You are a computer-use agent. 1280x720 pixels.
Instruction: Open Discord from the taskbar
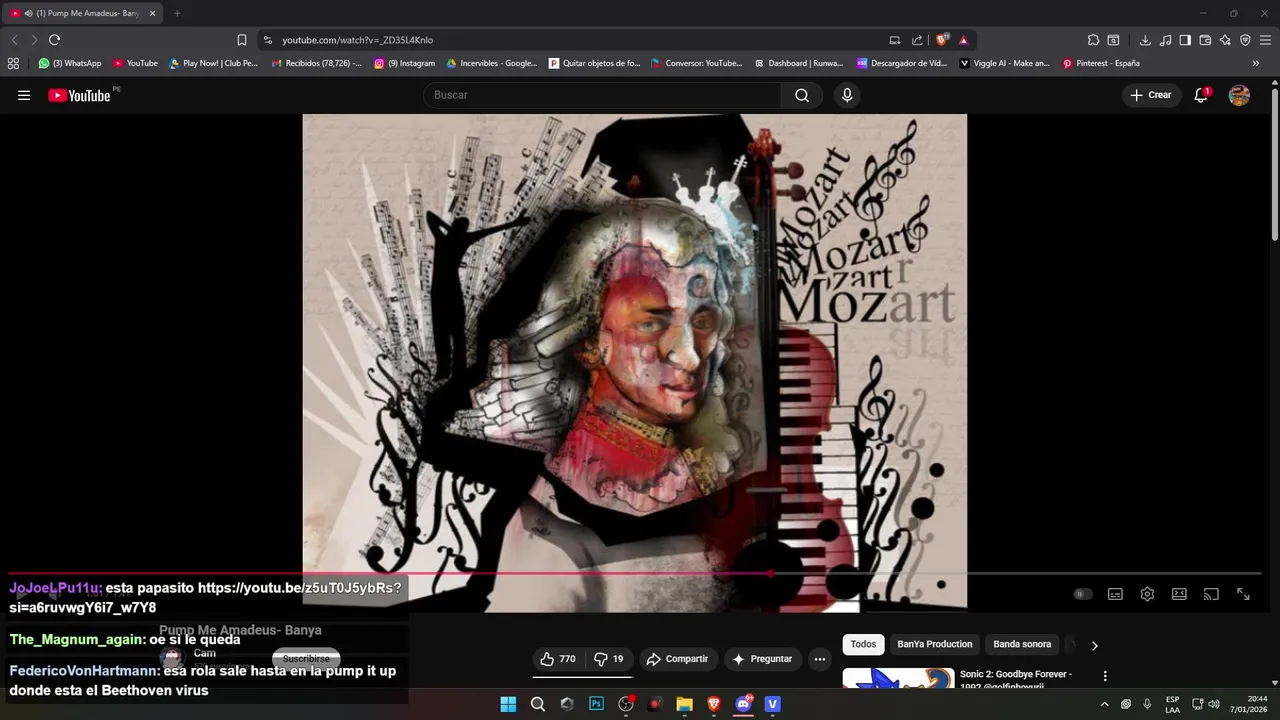tap(743, 704)
